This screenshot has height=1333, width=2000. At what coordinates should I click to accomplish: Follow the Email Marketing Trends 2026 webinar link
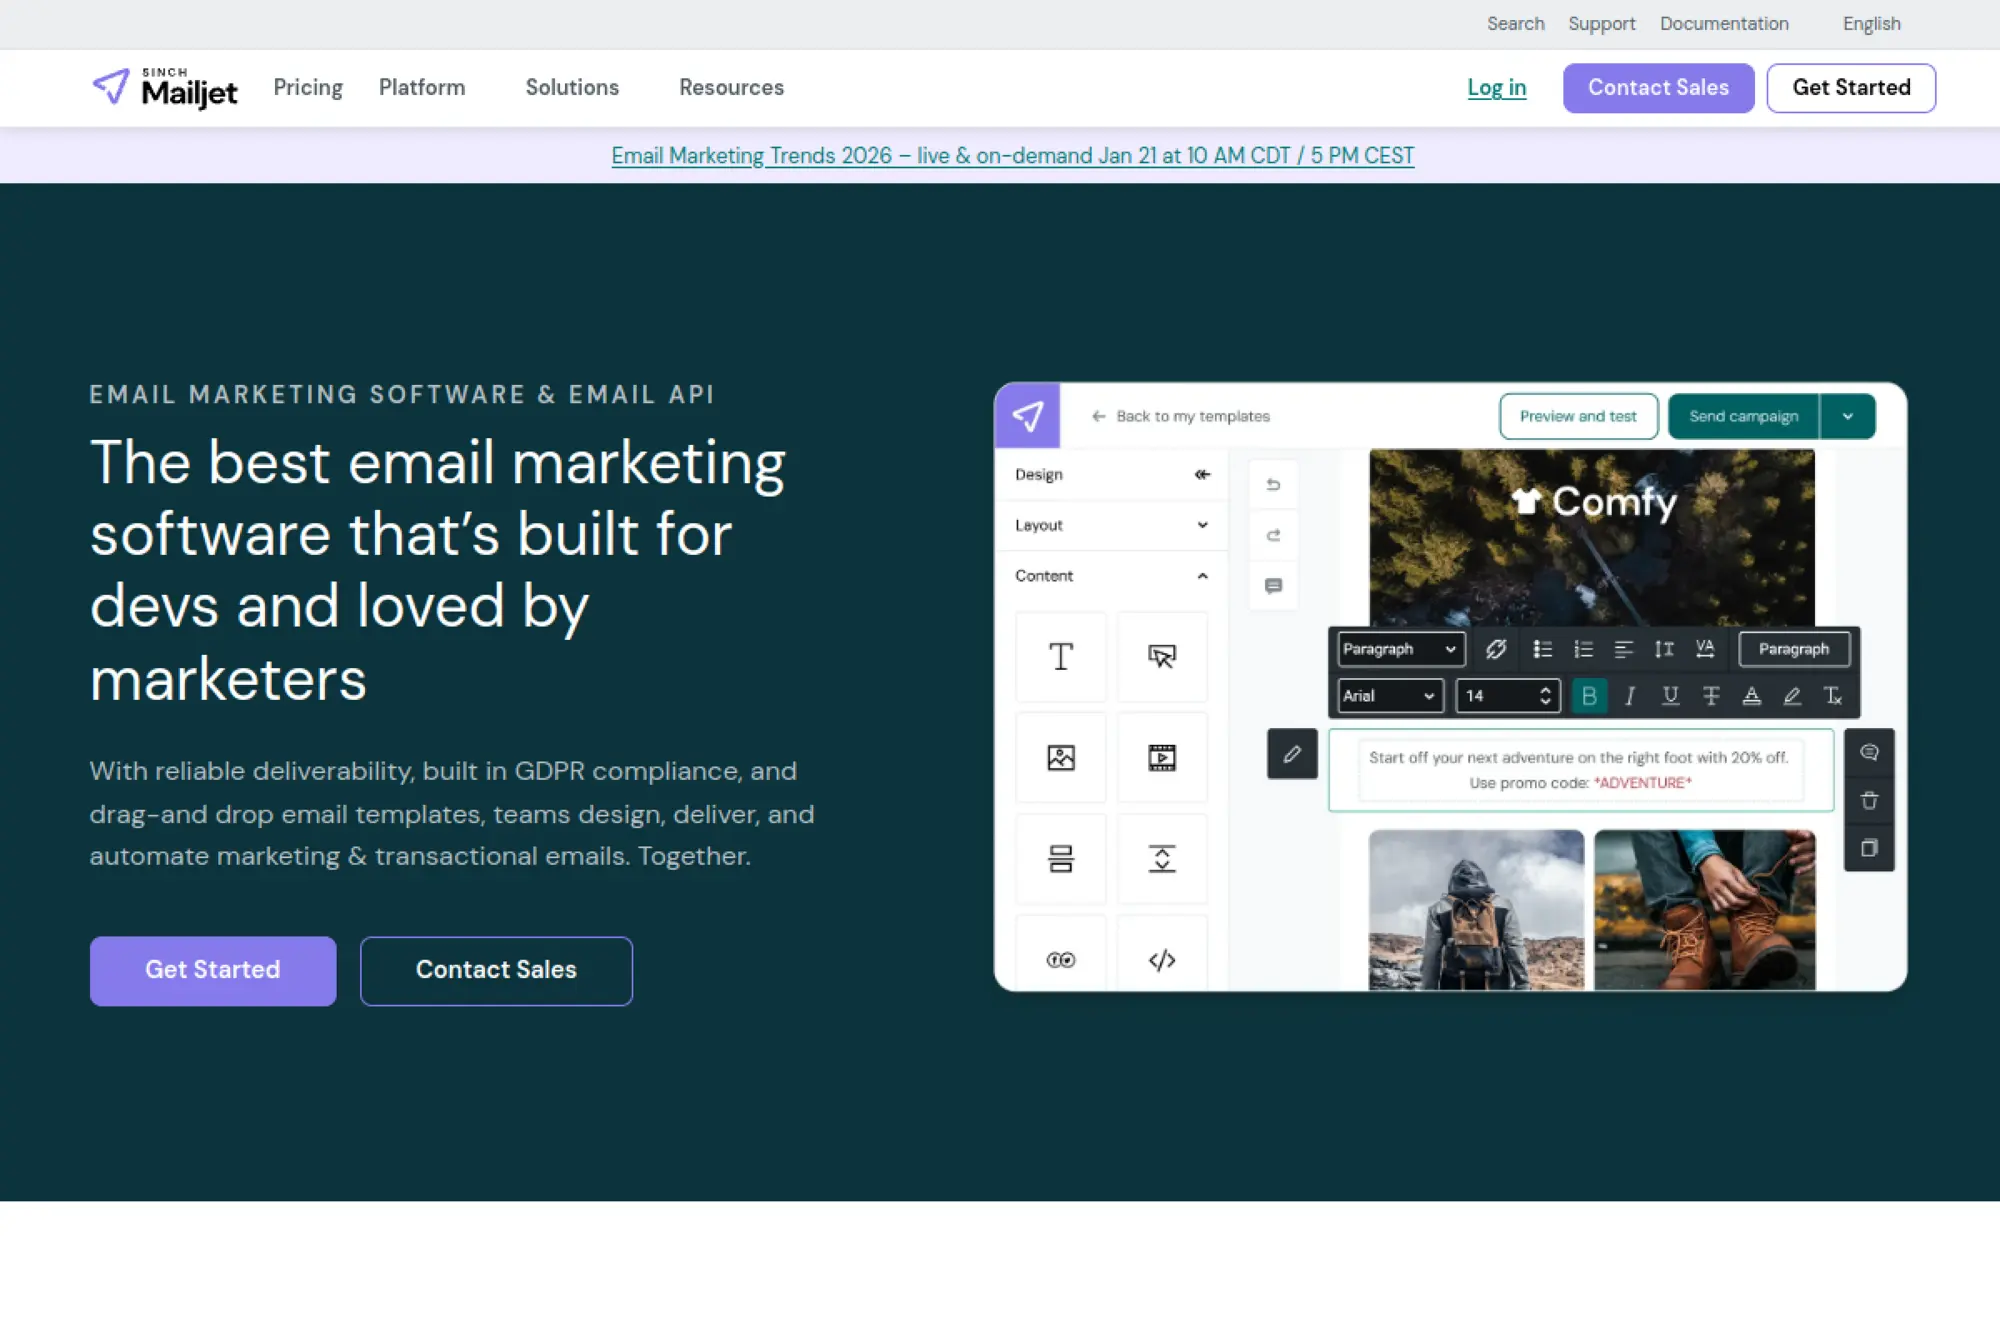pyautogui.click(x=1012, y=156)
